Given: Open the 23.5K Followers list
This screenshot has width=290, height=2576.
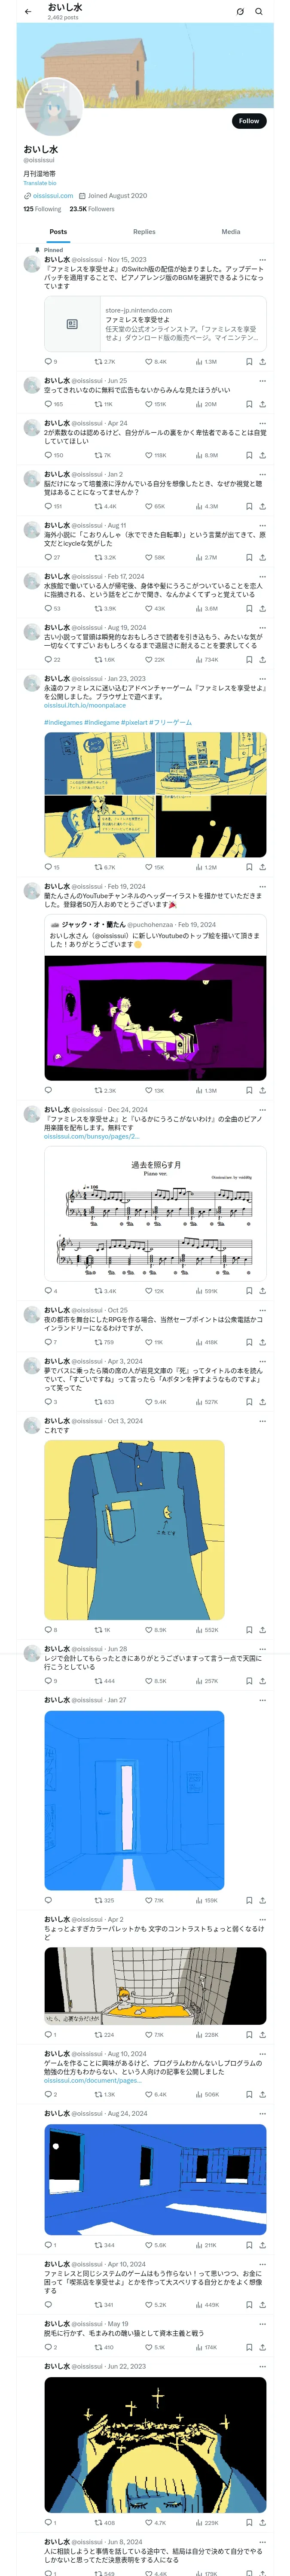Looking at the screenshot, I should [x=92, y=209].
